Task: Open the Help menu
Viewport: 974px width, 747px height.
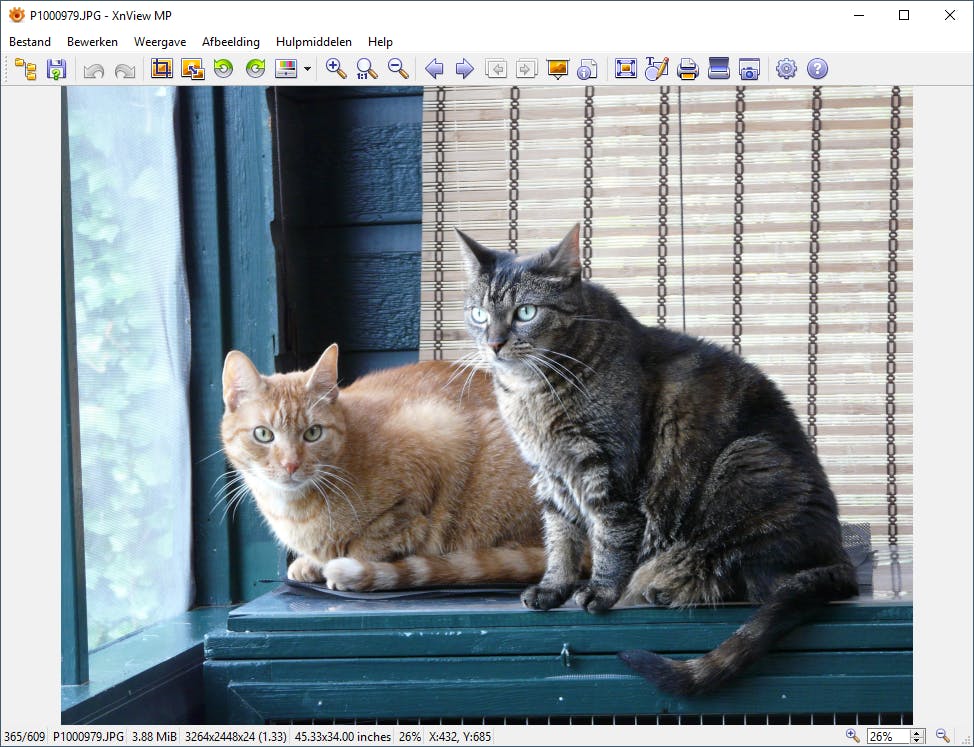Action: tap(380, 42)
